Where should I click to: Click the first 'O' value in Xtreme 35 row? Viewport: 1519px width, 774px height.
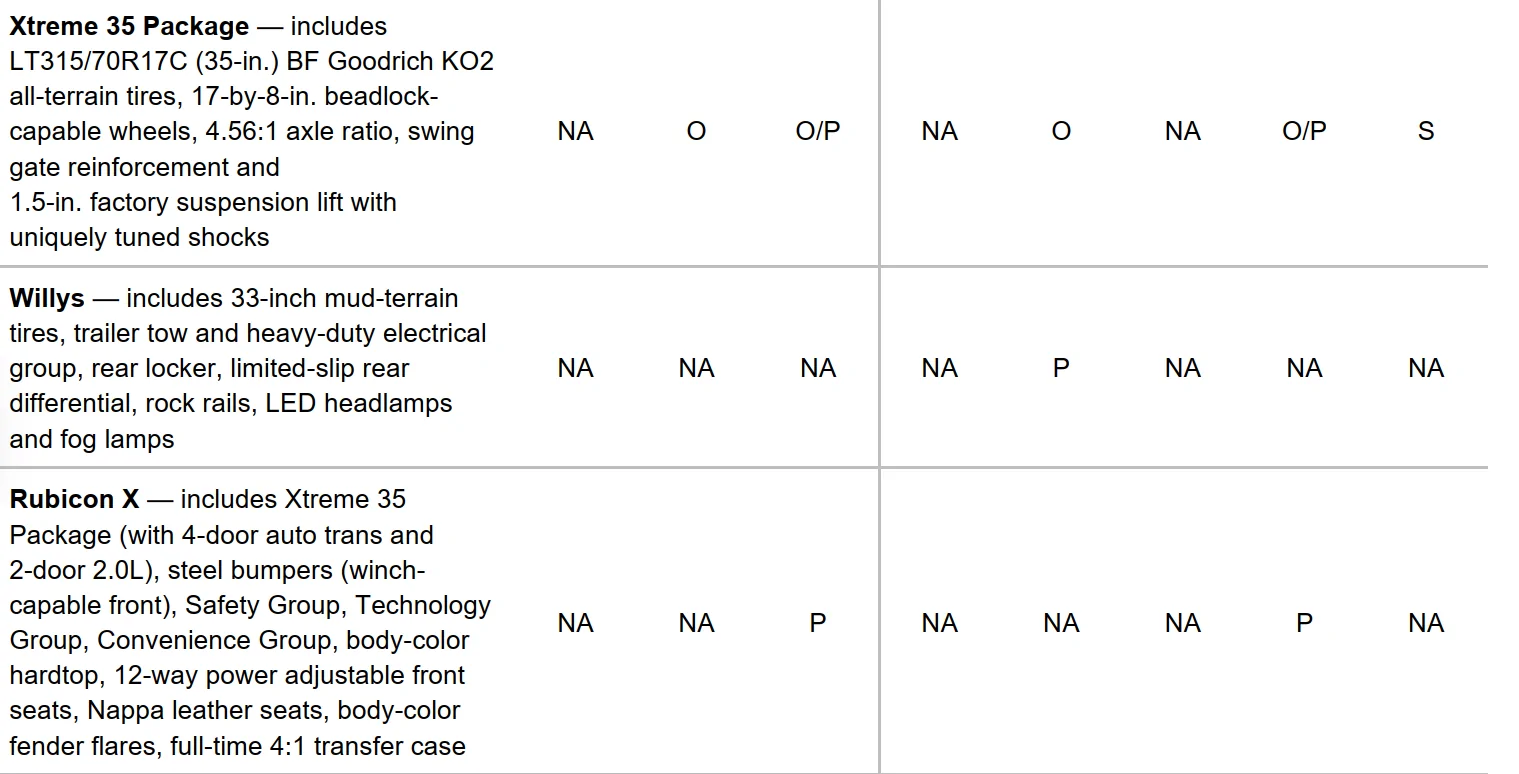(x=696, y=131)
